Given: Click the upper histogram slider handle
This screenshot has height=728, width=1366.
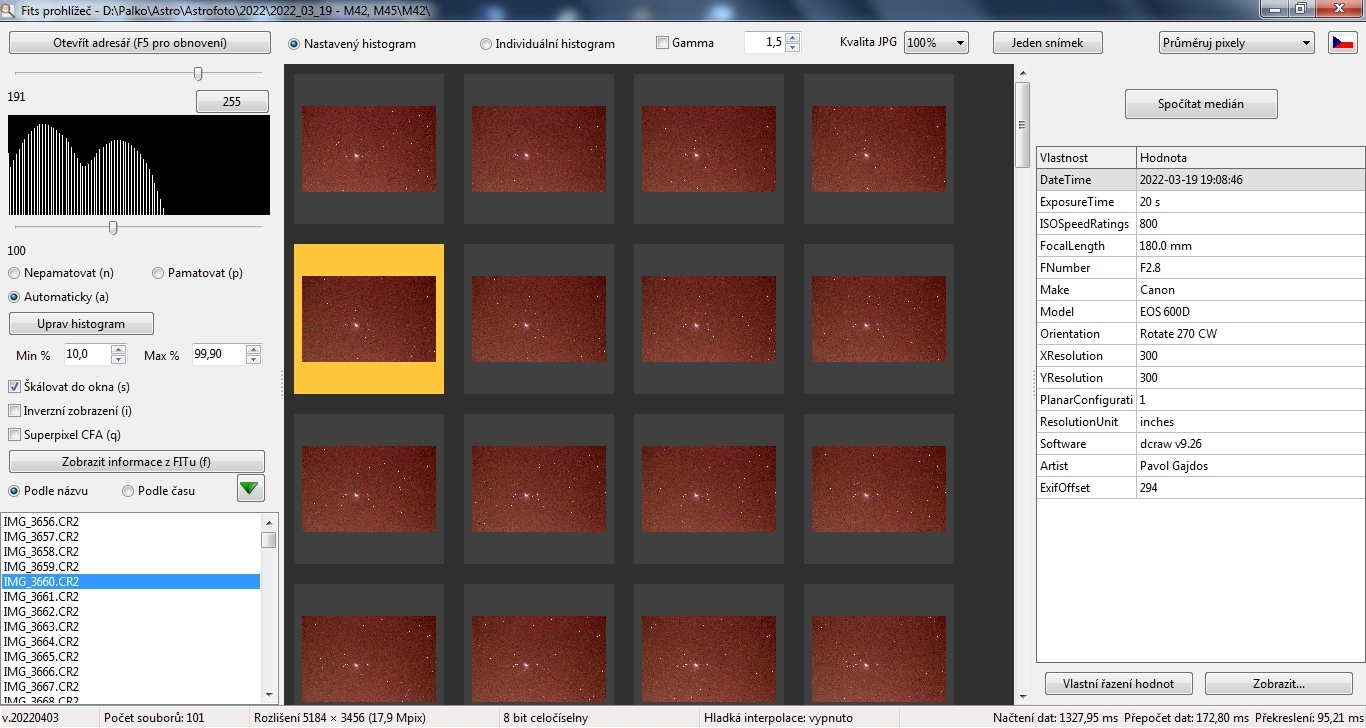Looking at the screenshot, I should click(198, 73).
